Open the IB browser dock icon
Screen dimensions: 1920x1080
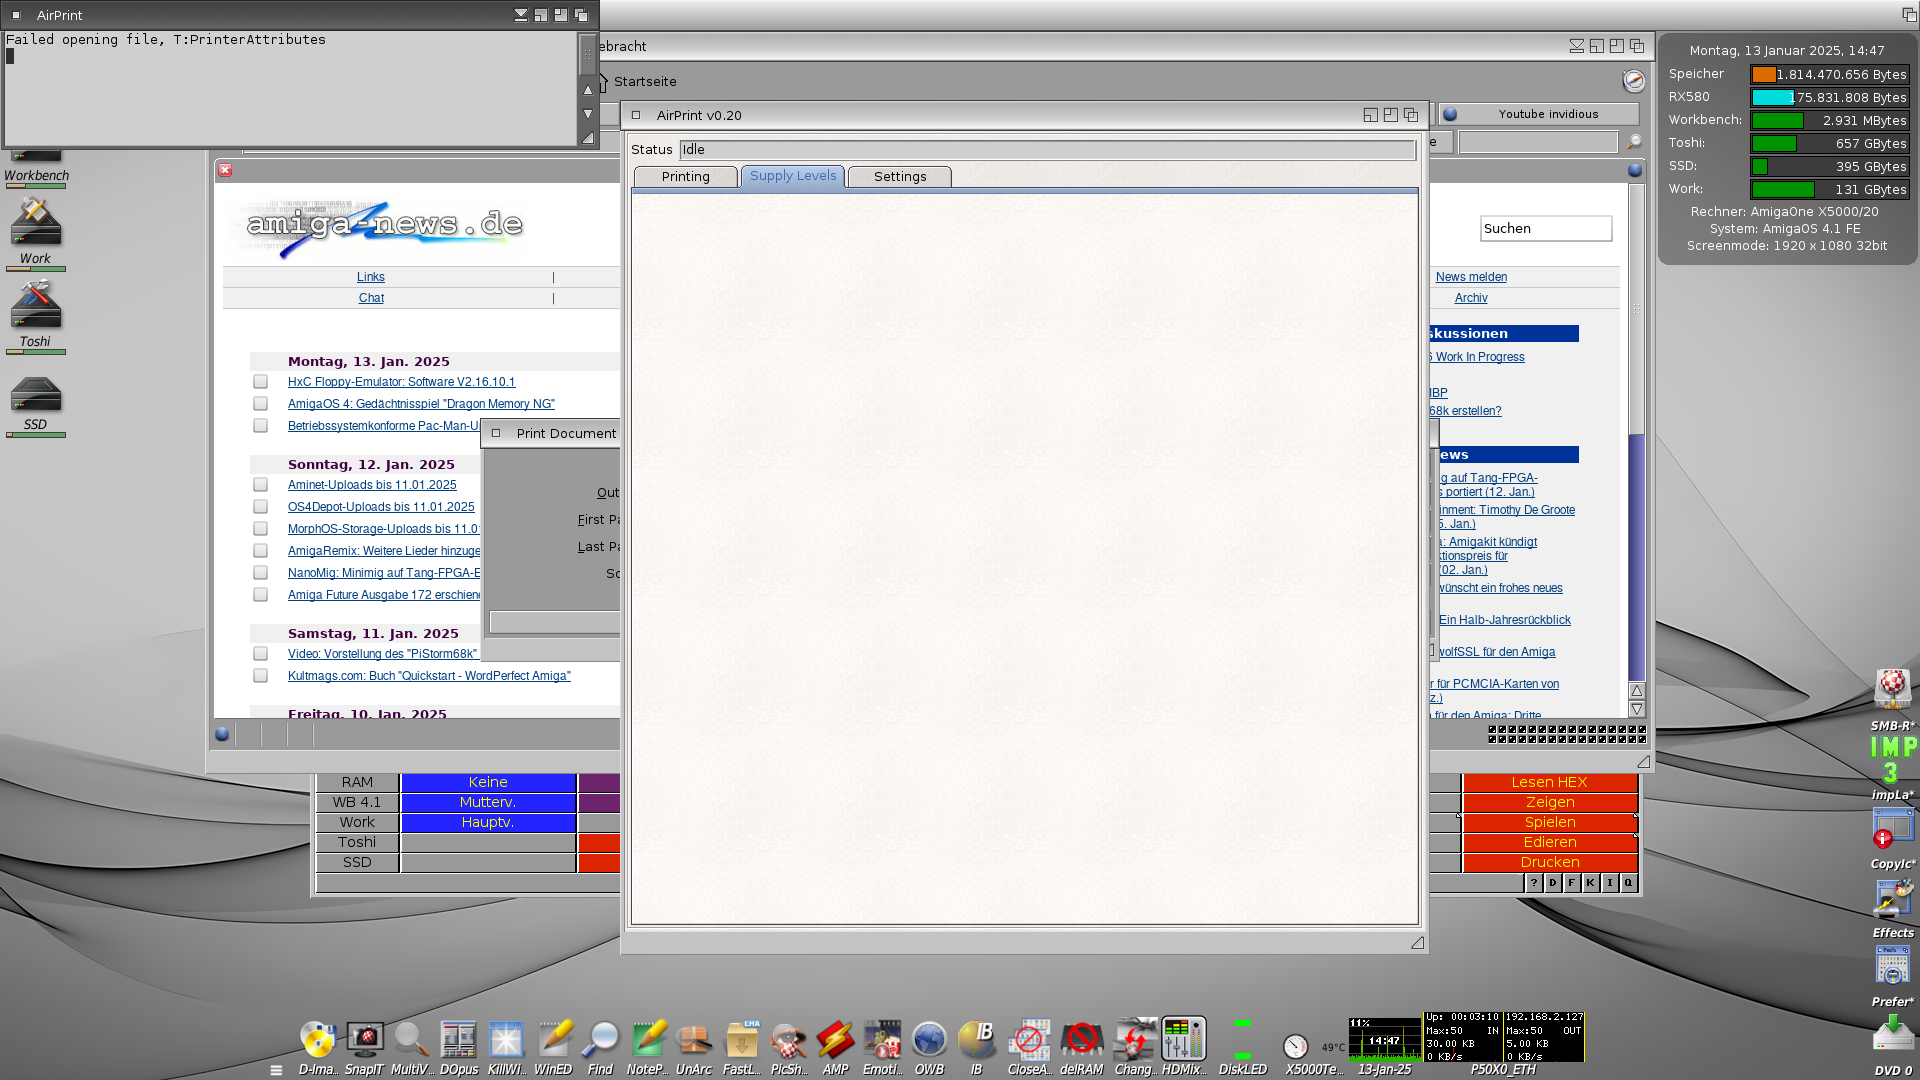pyautogui.click(x=976, y=1040)
